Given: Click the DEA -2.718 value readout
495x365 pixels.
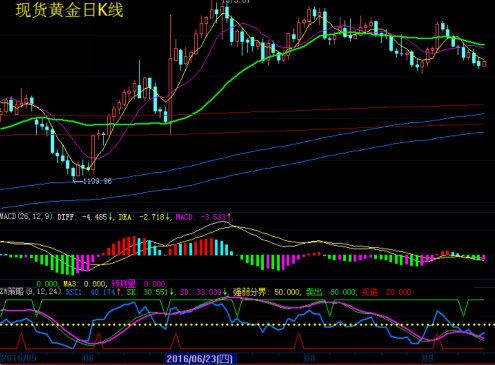Looking at the screenshot, I should click(144, 217).
